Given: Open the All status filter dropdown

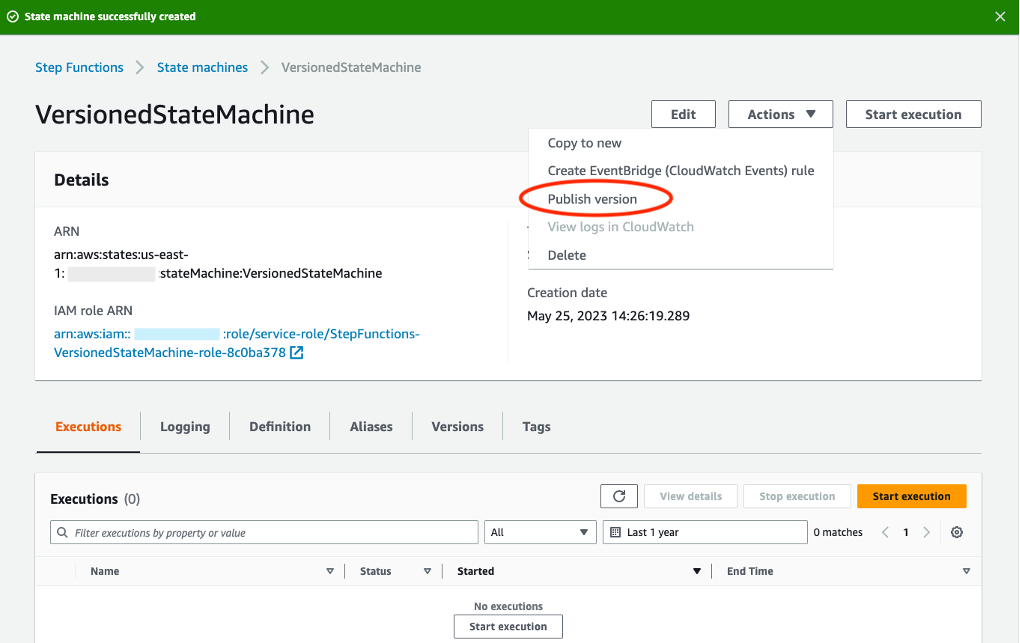Looking at the screenshot, I should [x=540, y=532].
